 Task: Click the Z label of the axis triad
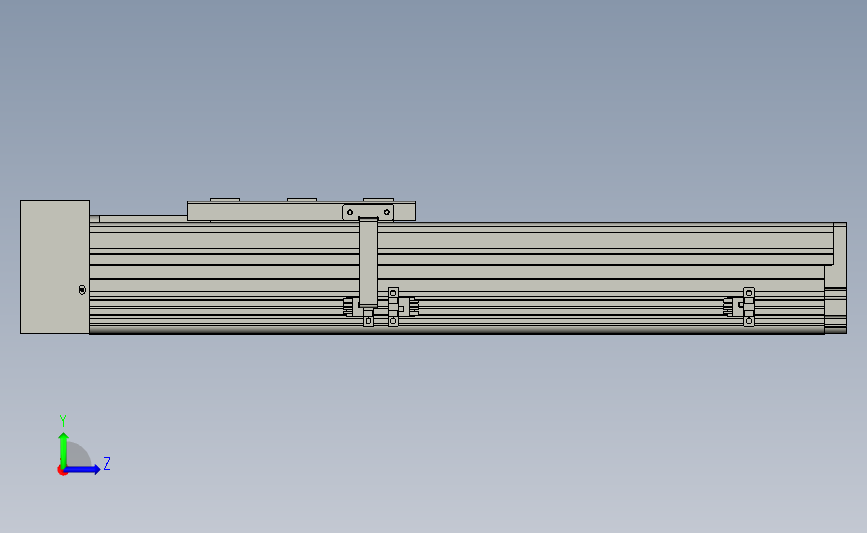click(107, 463)
